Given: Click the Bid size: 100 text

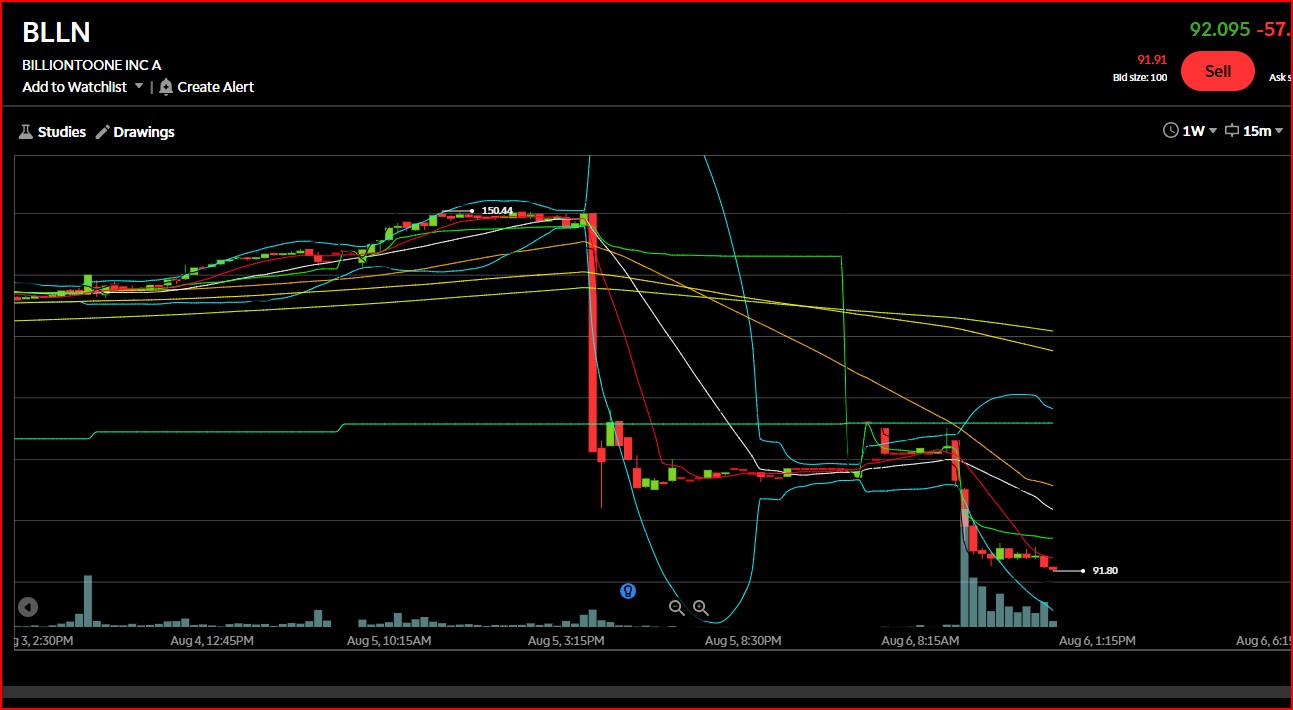Looking at the screenshot, I should 1140,77.
